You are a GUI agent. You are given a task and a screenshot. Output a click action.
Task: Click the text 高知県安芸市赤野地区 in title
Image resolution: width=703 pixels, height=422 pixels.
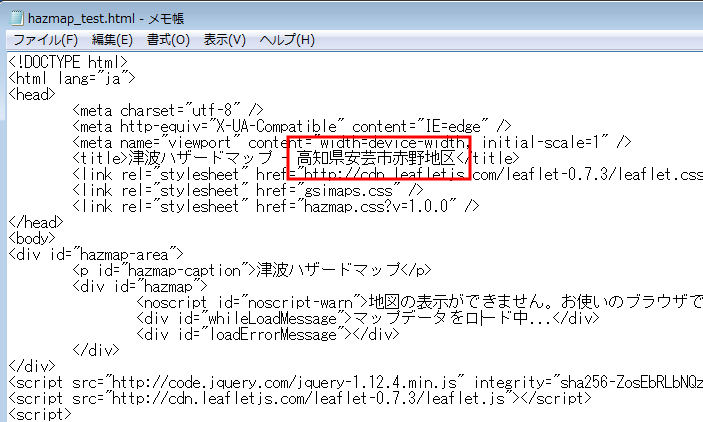376,158
